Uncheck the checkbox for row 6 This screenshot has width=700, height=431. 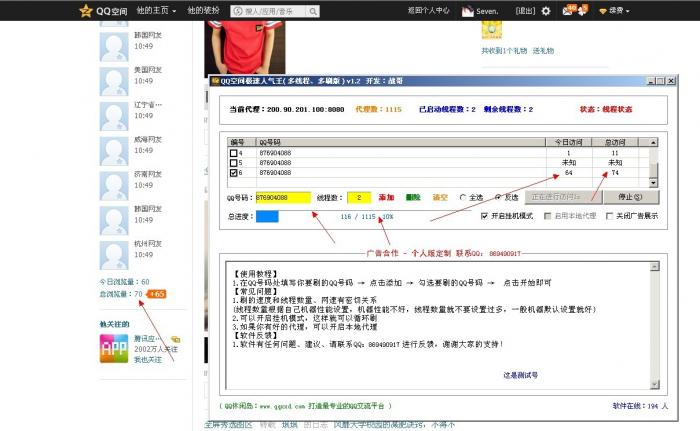pos(233,172)
